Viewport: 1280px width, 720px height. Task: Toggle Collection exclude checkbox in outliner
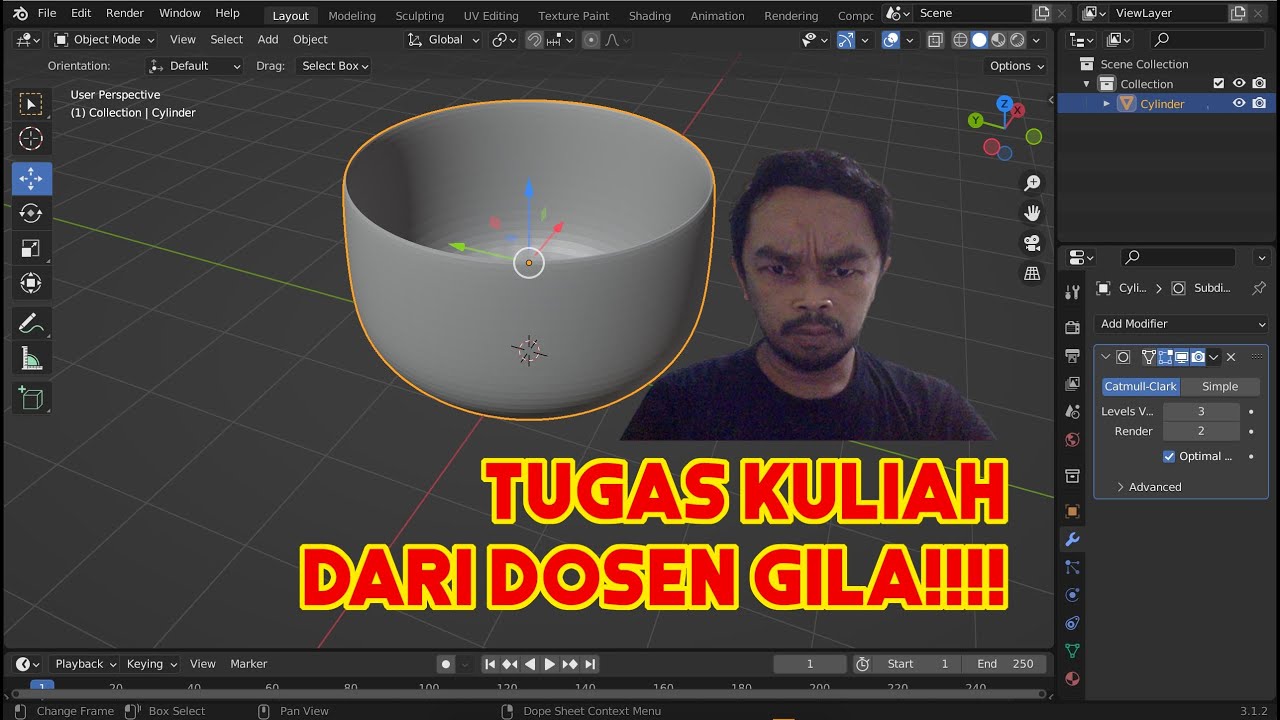(1218, 84)
